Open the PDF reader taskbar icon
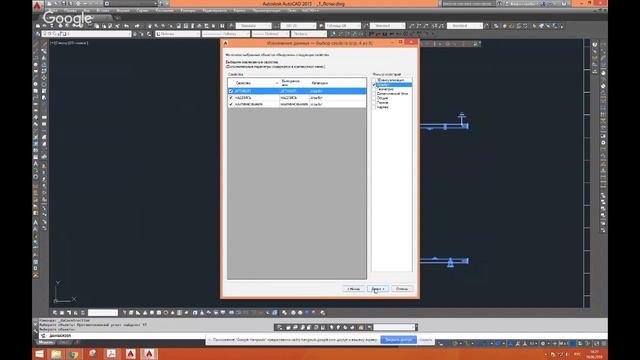Viewport: 640px width, 360px height. pyautogui.click(x=111, y=353)
